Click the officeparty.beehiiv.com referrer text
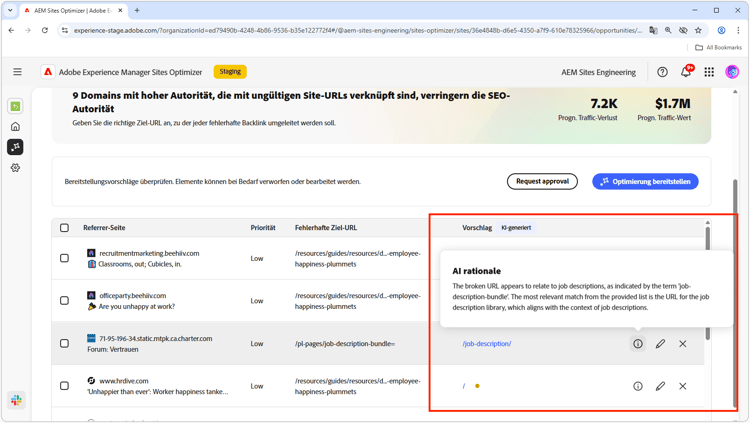 pyautogui.click(x=132, y=296)
